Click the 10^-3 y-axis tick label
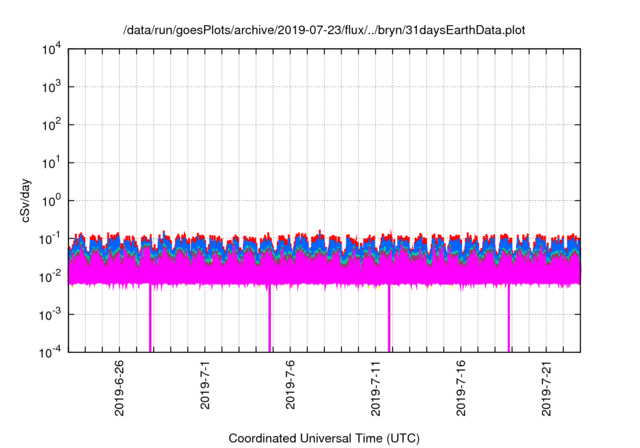The image size is (640, 448). 50,315
